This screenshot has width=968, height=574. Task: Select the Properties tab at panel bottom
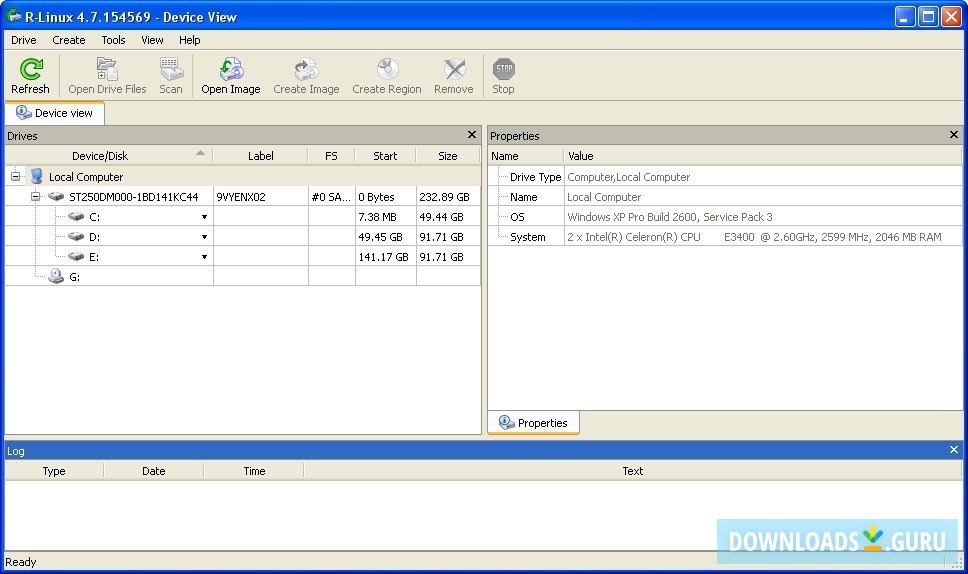click(x=533, y=423)
